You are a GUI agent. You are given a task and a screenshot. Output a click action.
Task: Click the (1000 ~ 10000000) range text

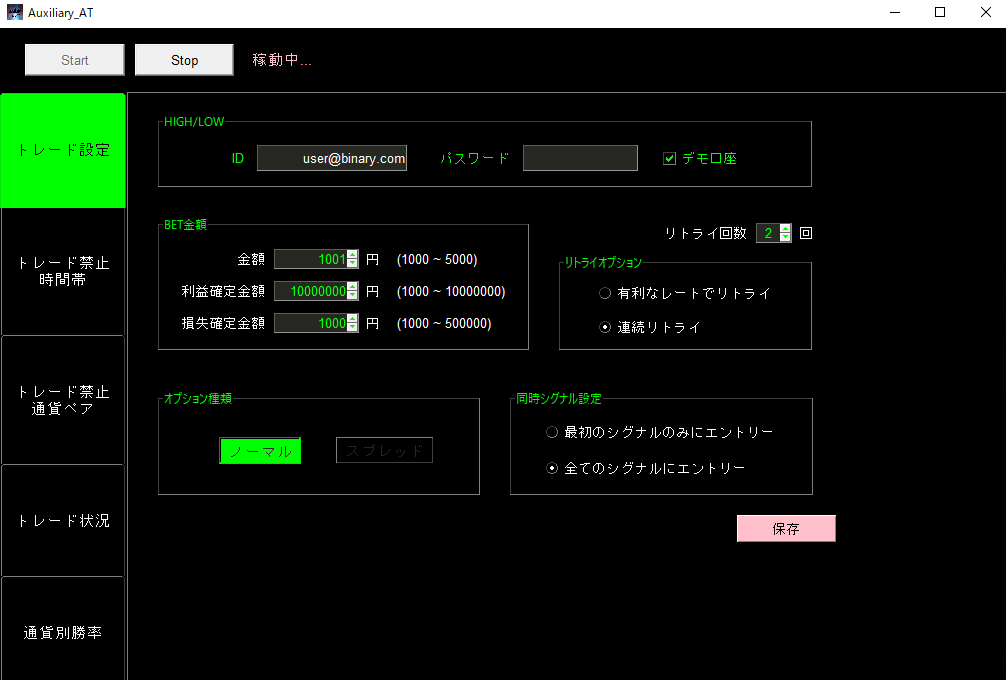pos(451,291)
